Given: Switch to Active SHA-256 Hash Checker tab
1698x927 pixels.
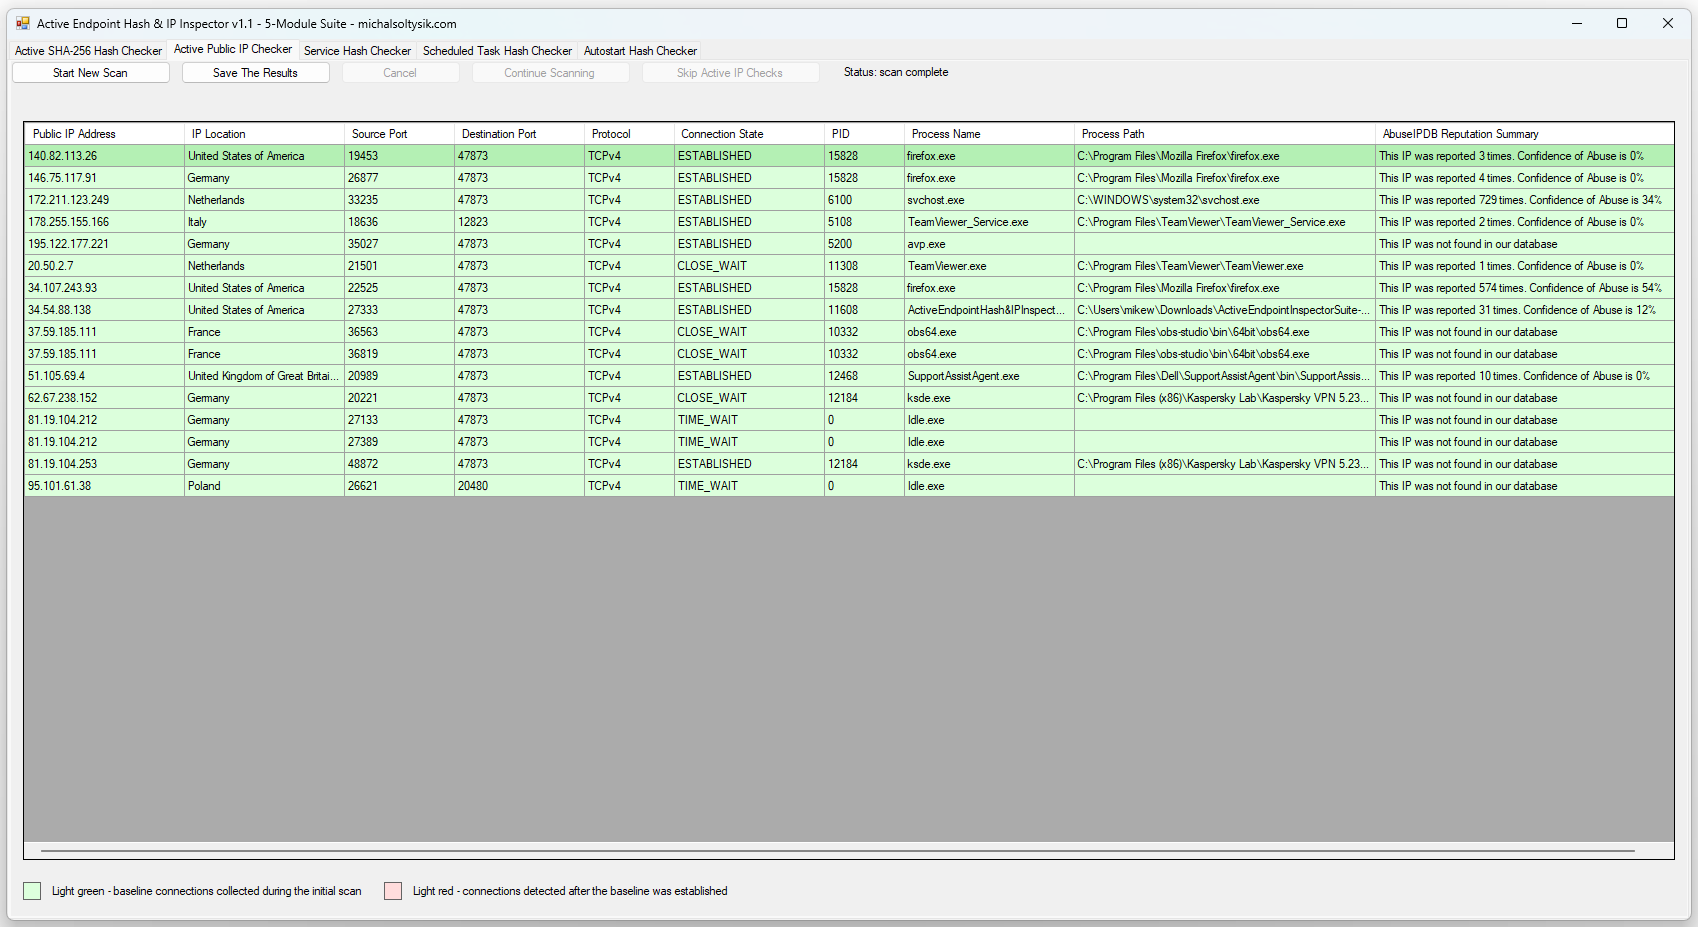Looking at the screenshot, I should [88, 51].
